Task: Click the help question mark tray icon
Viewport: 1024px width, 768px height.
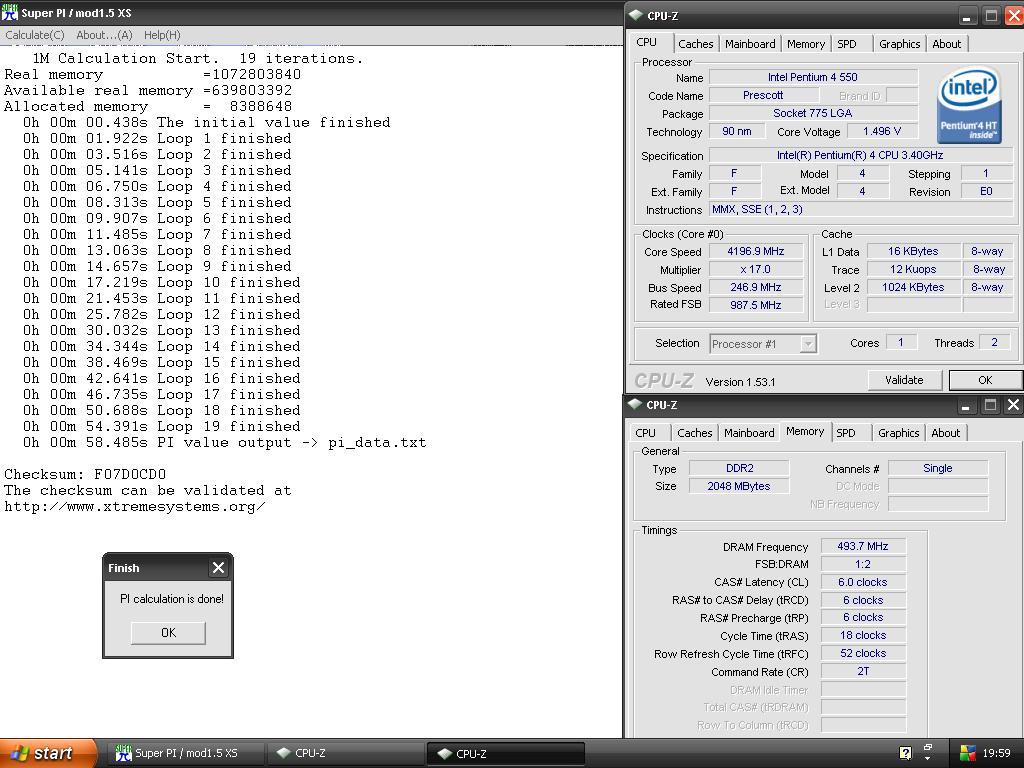Action: click(x=905, y=753)
